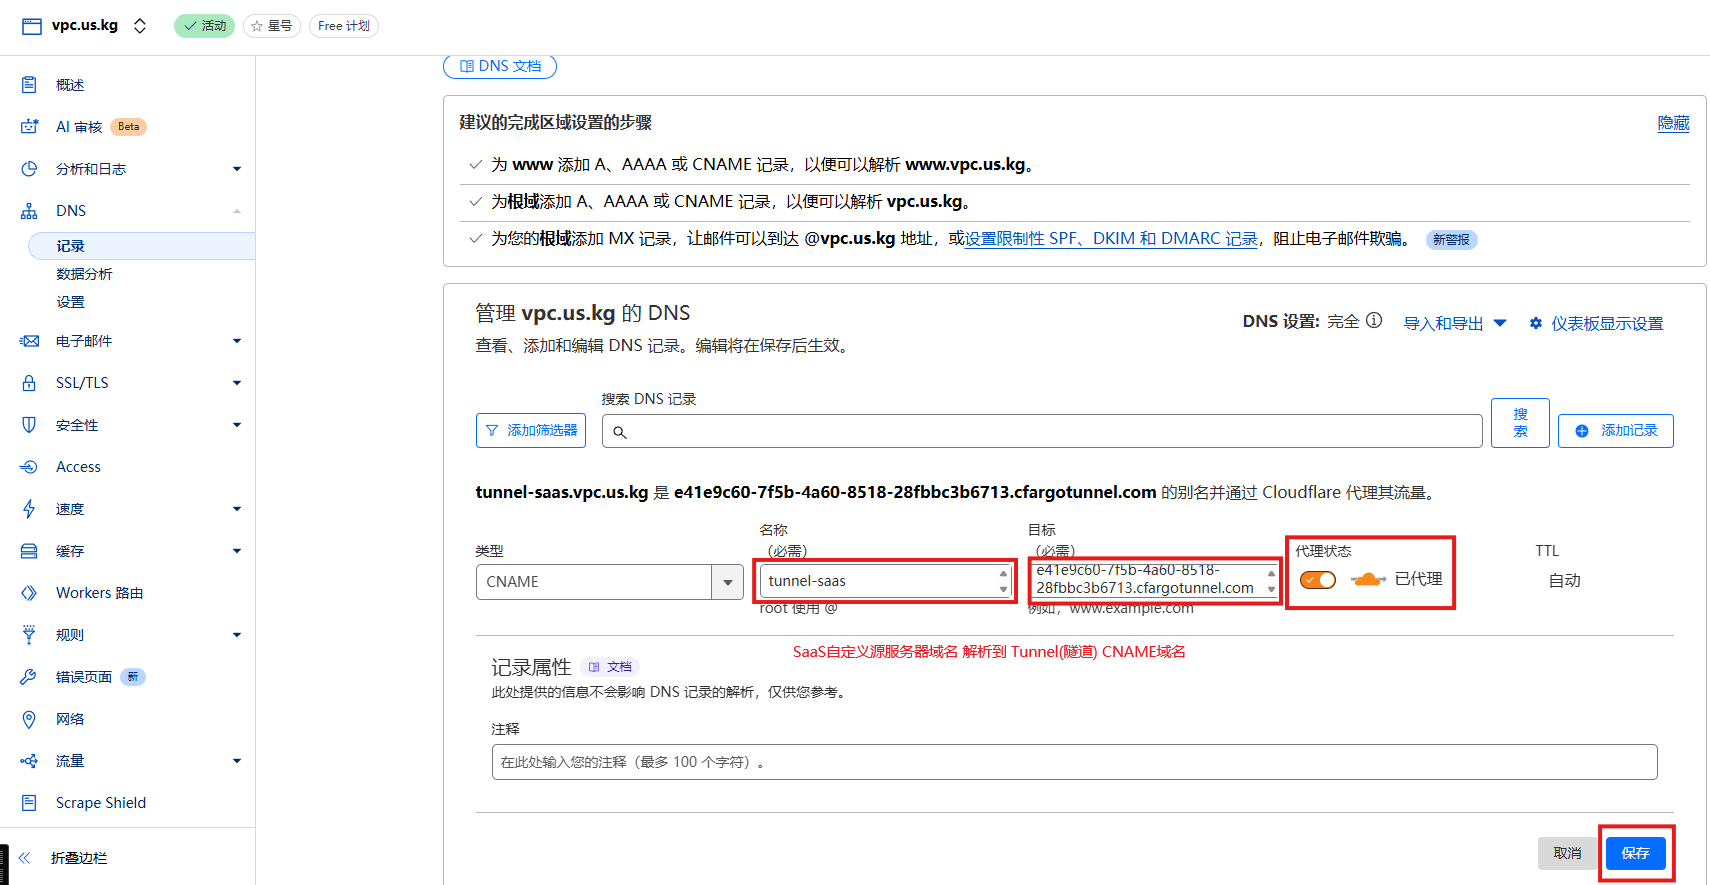Click the 隐藏 link

[x=1673, y=123]
